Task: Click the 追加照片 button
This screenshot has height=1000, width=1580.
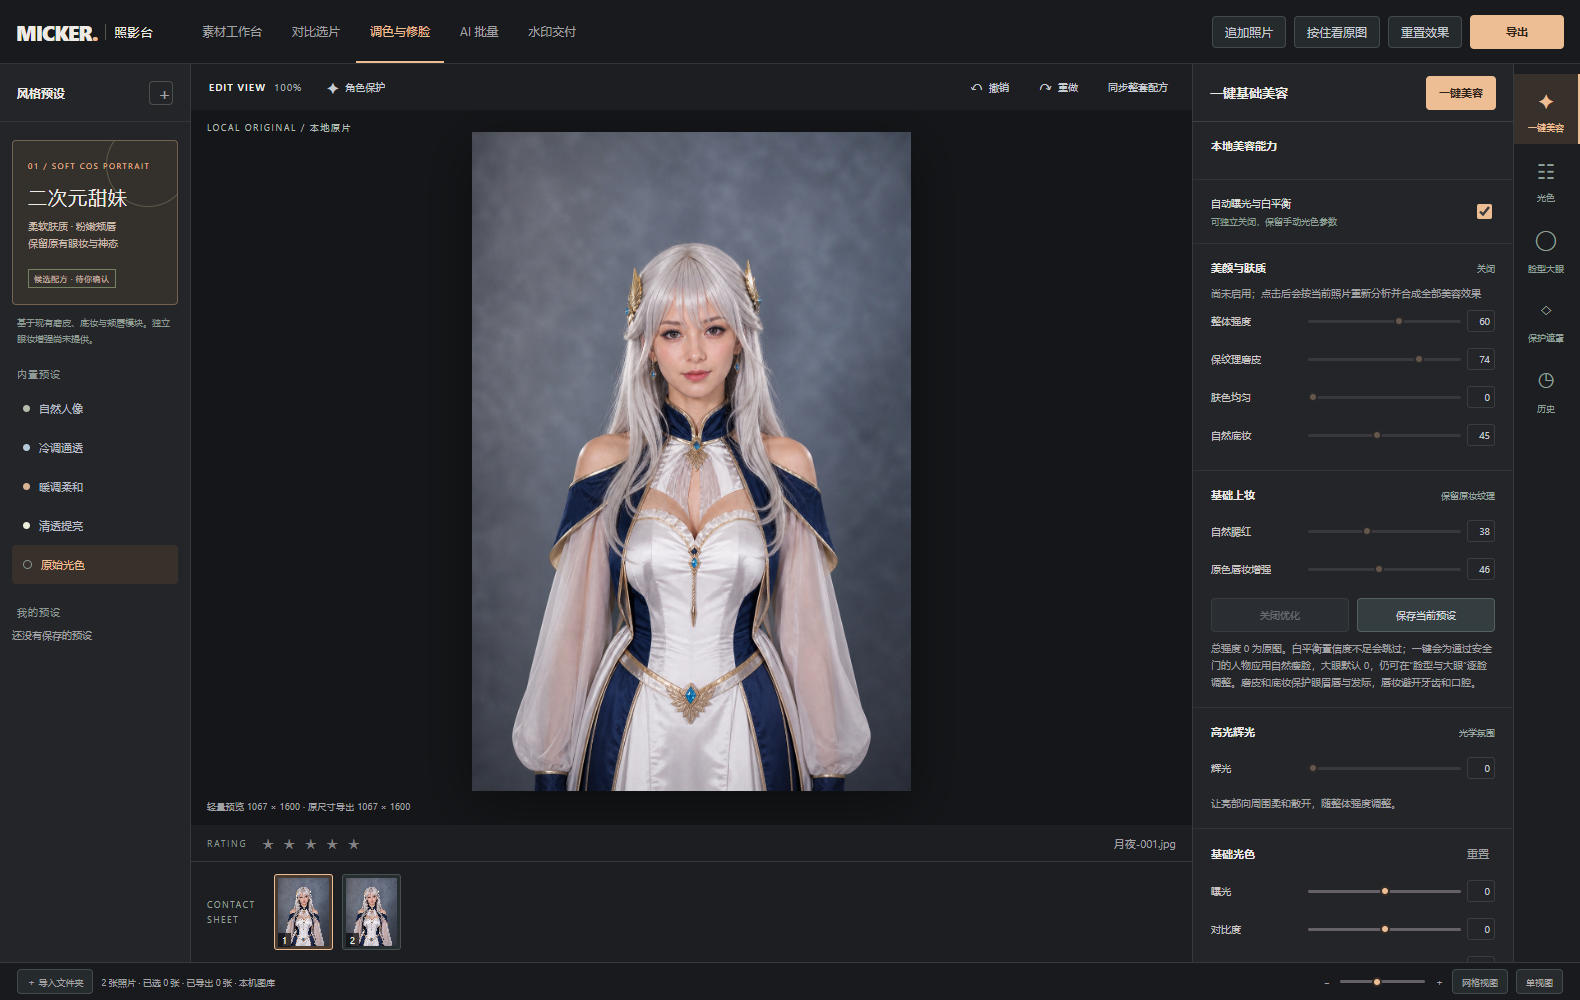Action: [x=1249, y=32]
